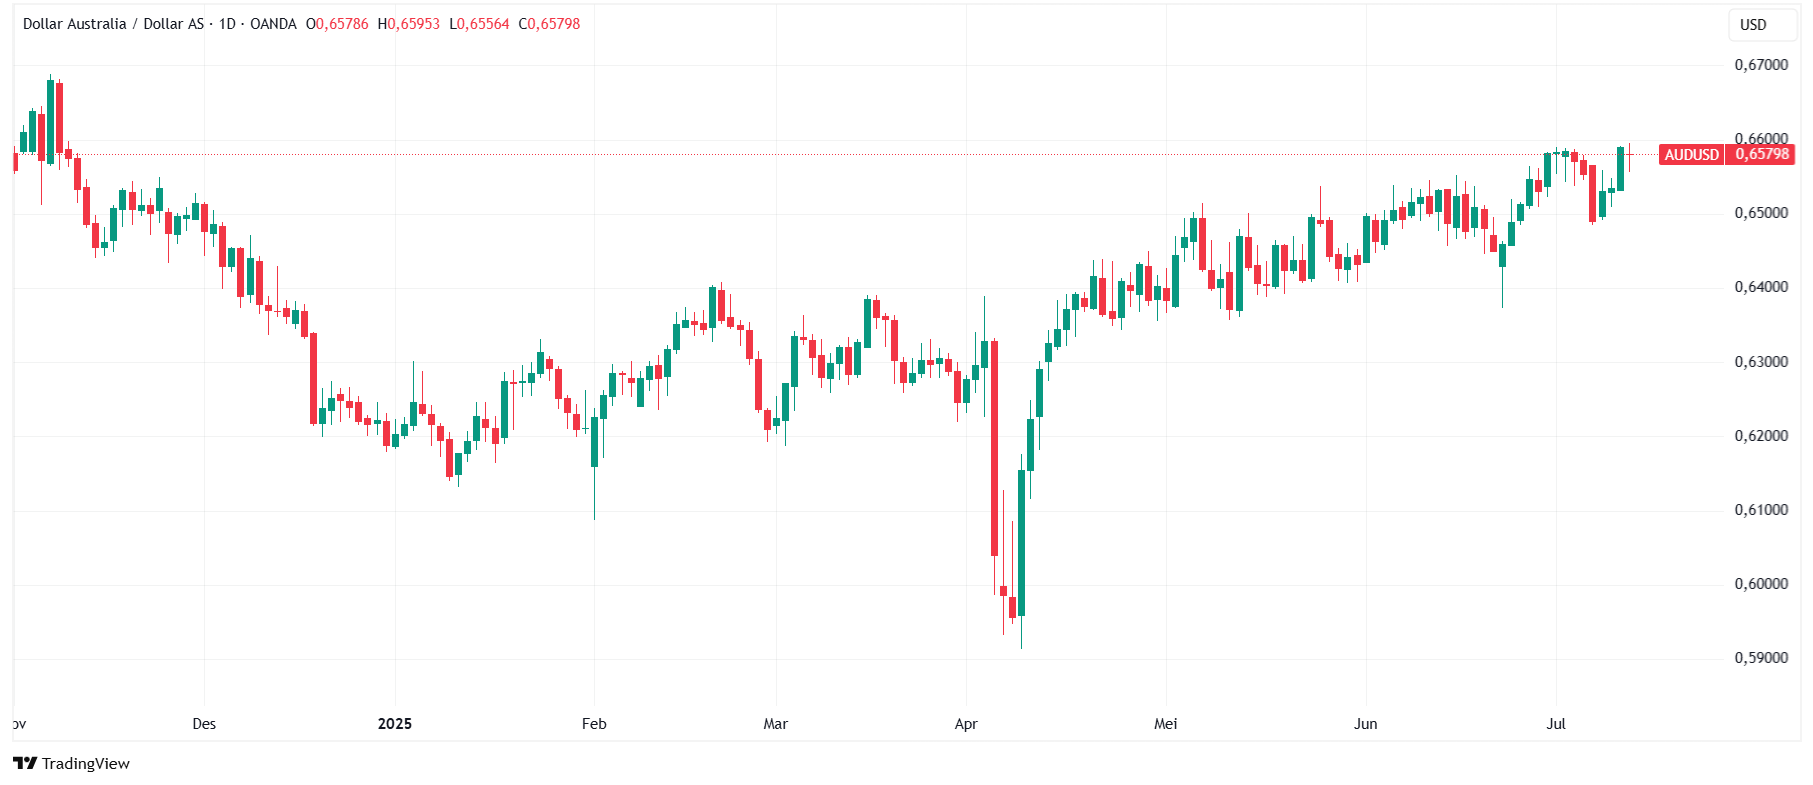
Task: Click the open value O0,65786
Action: [337, 24]
